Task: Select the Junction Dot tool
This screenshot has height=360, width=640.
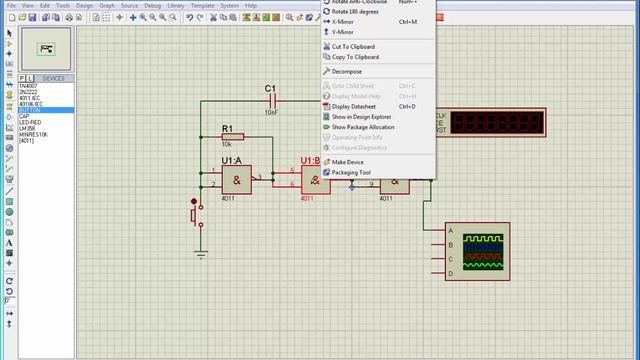Action: (9, 54)
